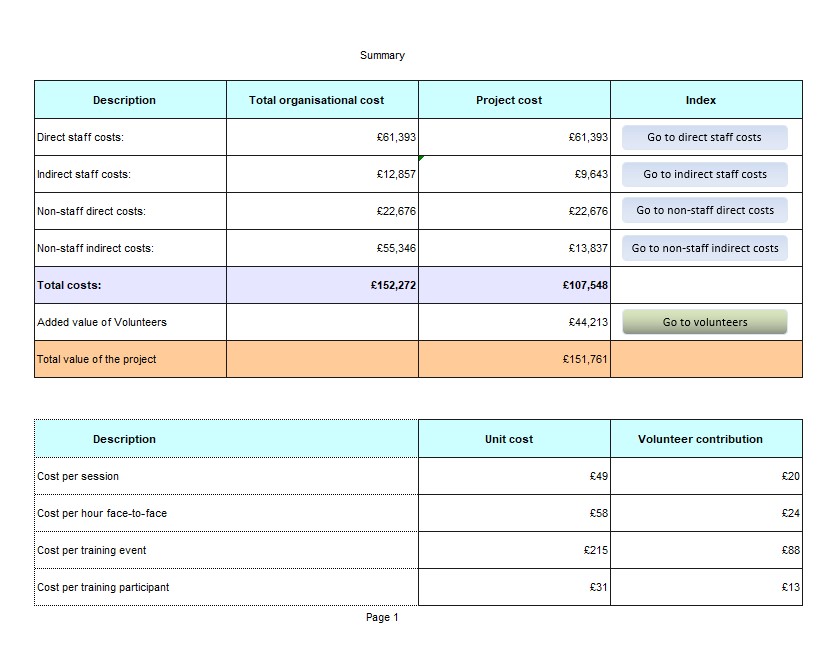Click the Index column header

coord(706,100)
